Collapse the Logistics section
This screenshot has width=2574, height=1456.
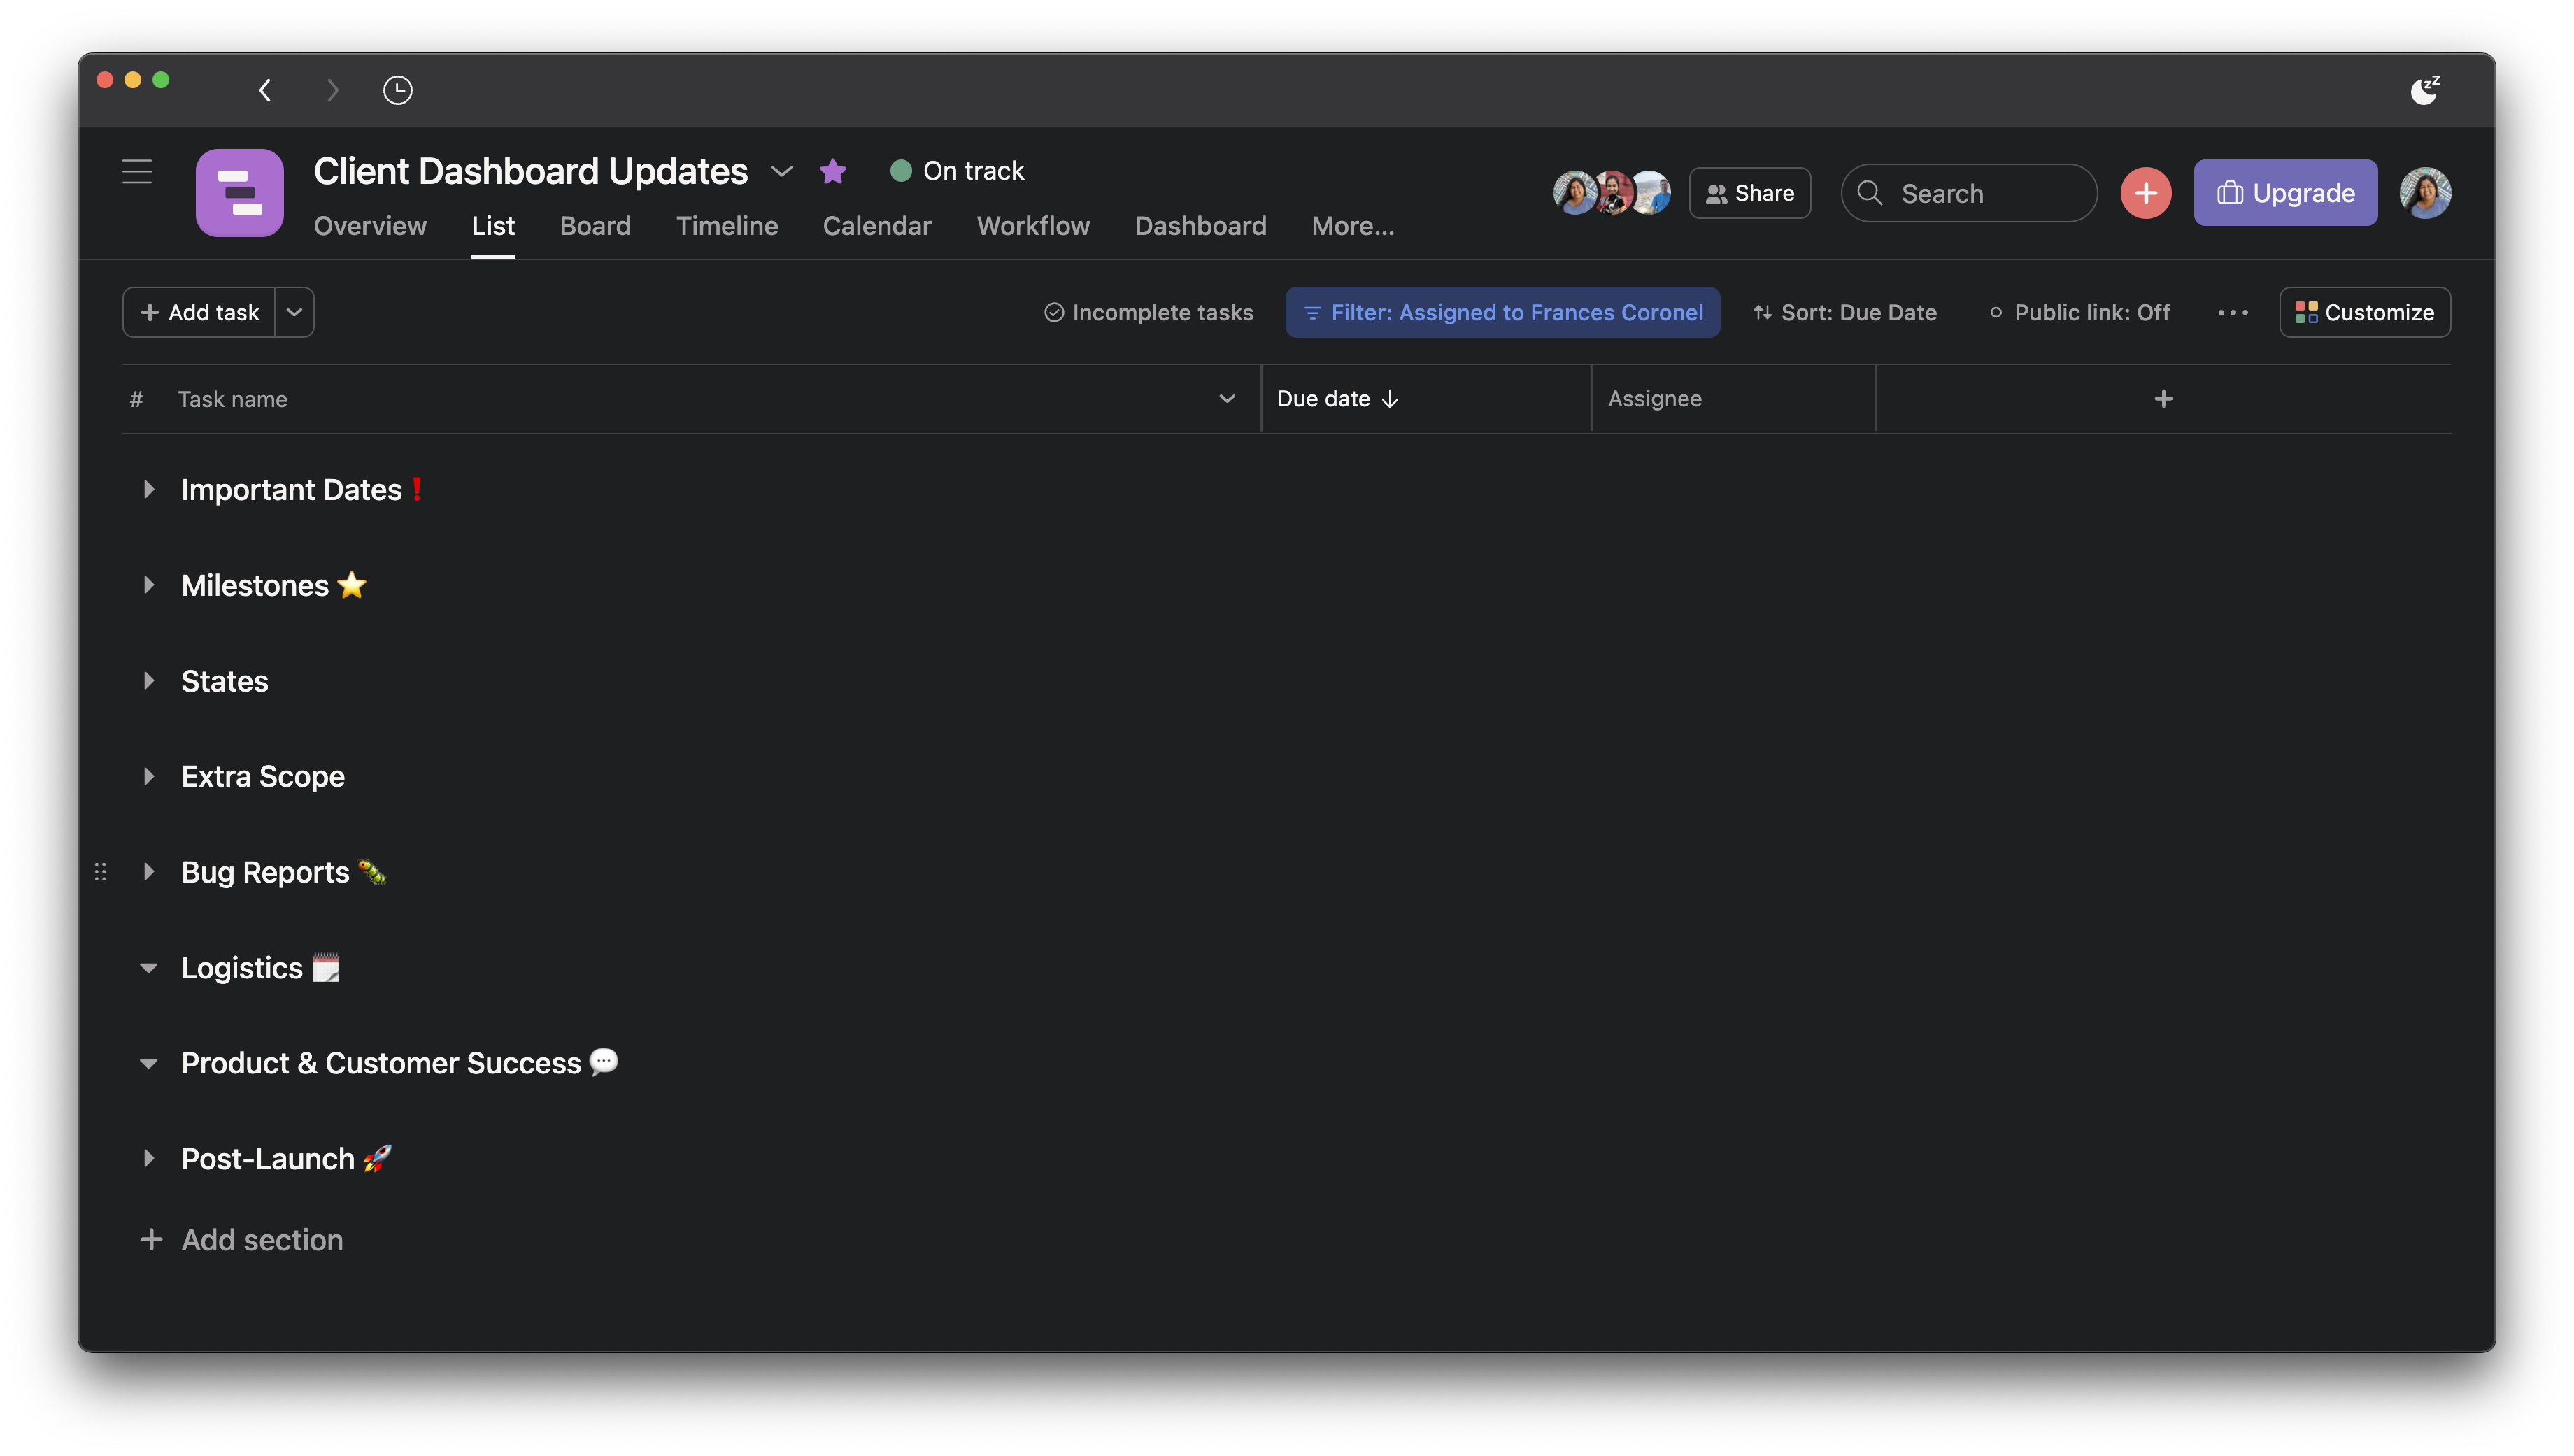point(149,968)
